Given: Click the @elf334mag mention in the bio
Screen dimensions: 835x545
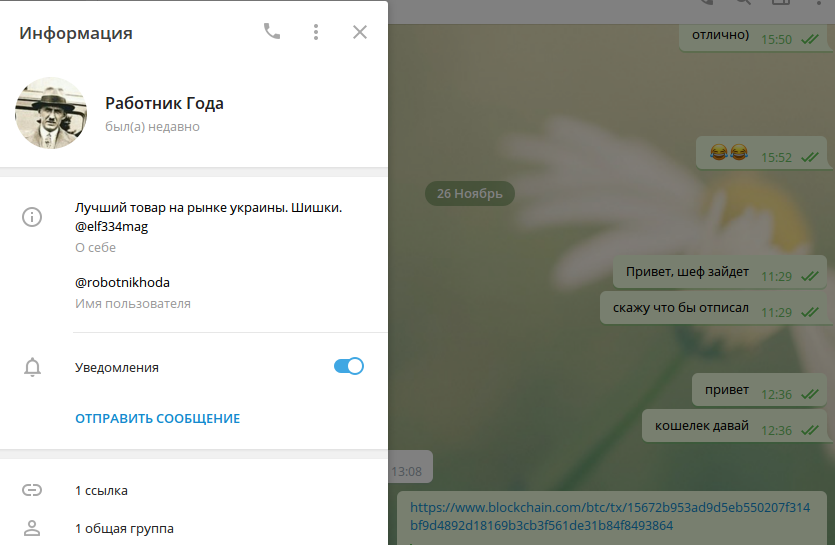Looking at the screenshot, I should pos(111,227).
